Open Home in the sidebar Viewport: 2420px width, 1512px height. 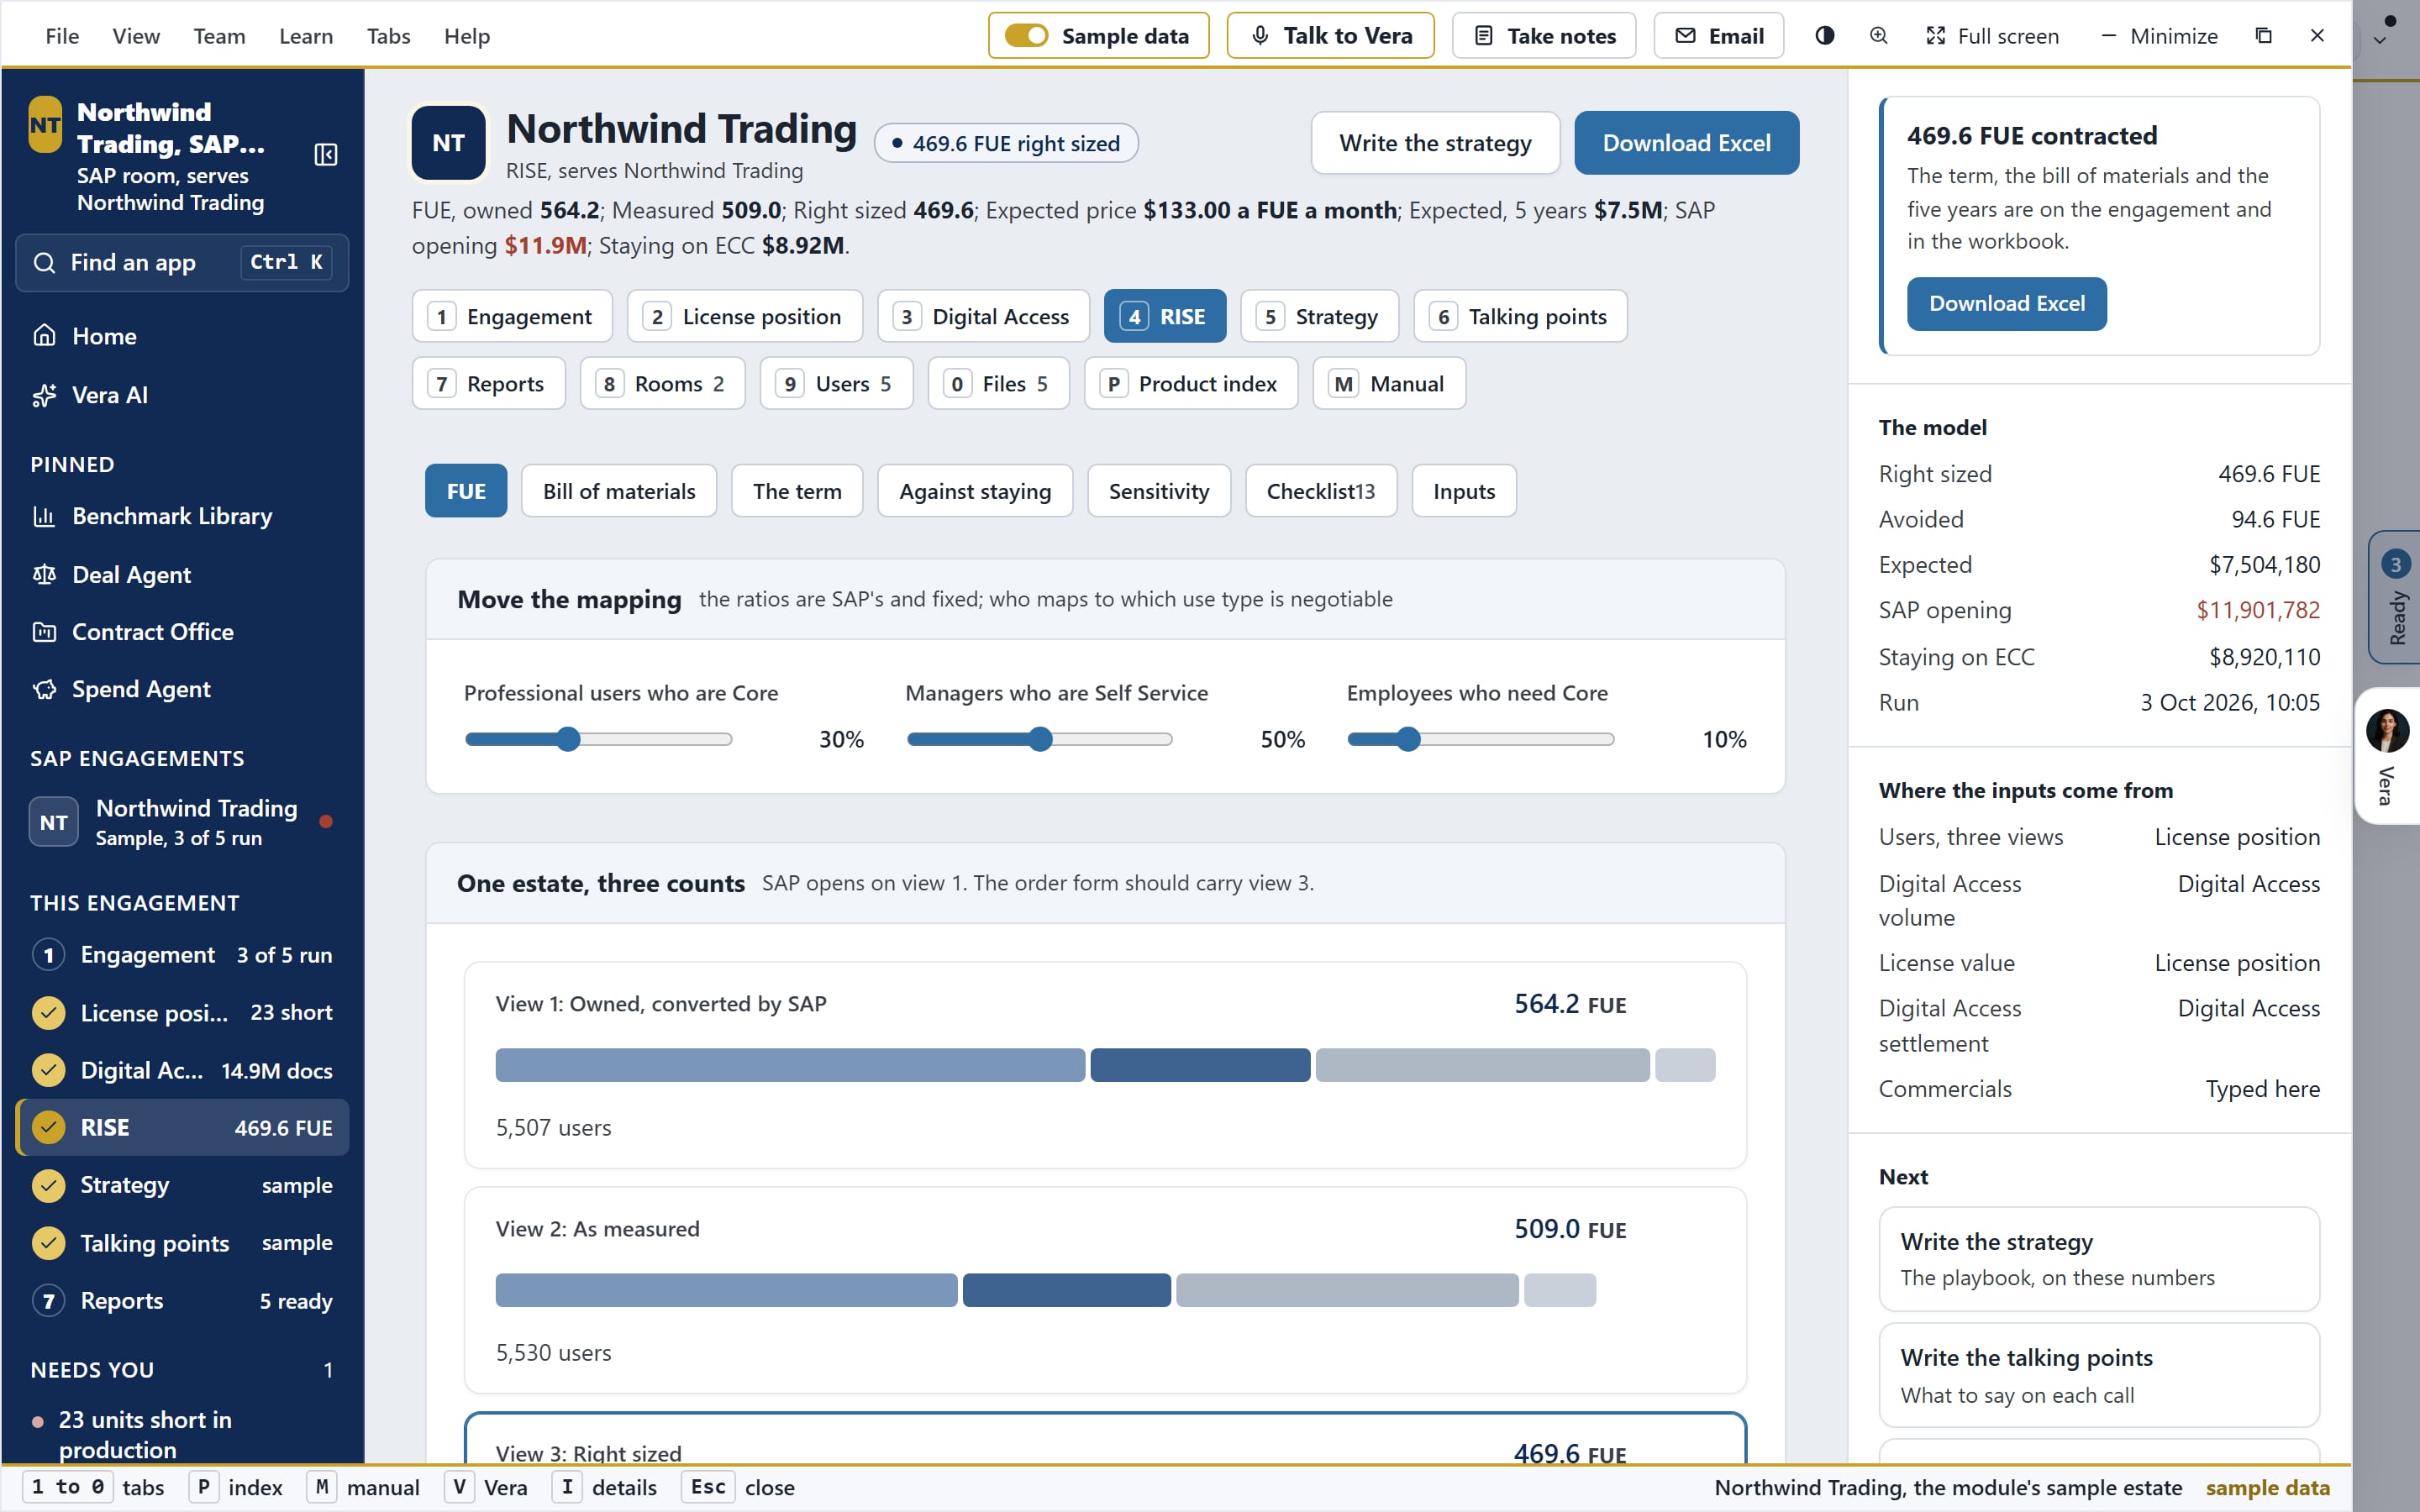182,336
